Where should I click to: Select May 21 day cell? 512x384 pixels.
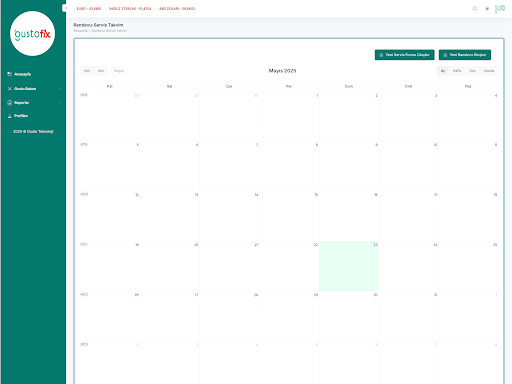click(x=229, y=266)
